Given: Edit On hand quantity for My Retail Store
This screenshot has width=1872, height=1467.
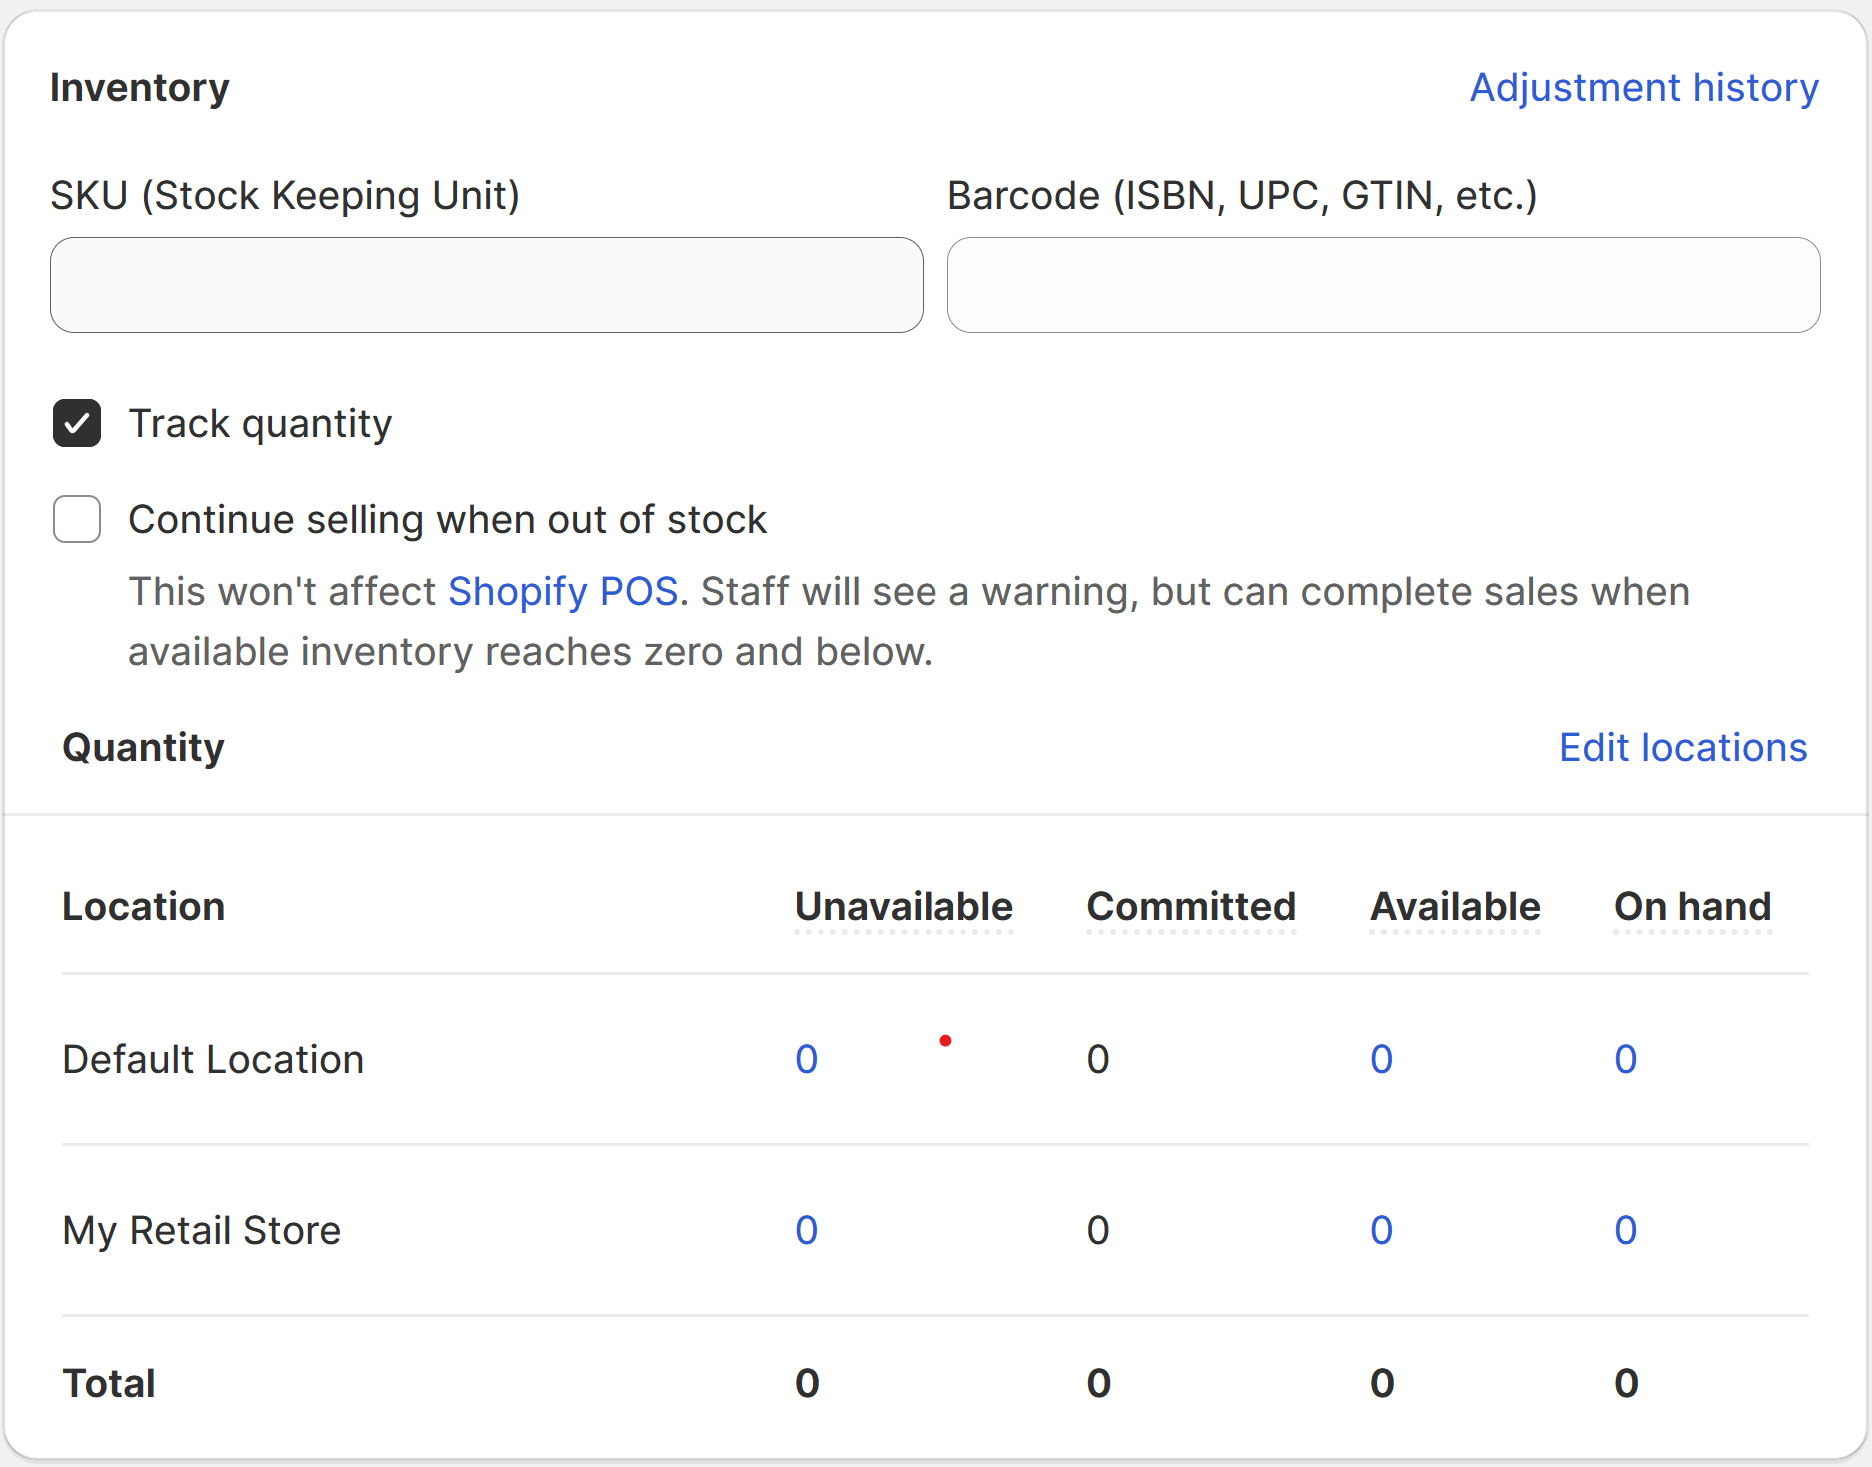Looking at the screenshot, I should 1626,1231.
